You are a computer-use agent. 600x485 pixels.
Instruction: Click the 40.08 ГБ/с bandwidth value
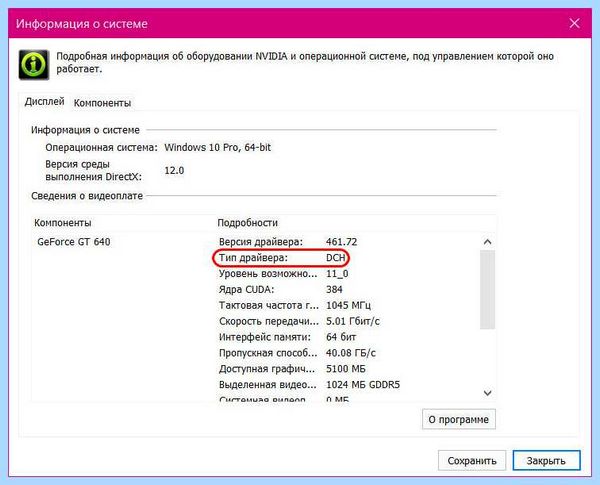tap(351, 353)
